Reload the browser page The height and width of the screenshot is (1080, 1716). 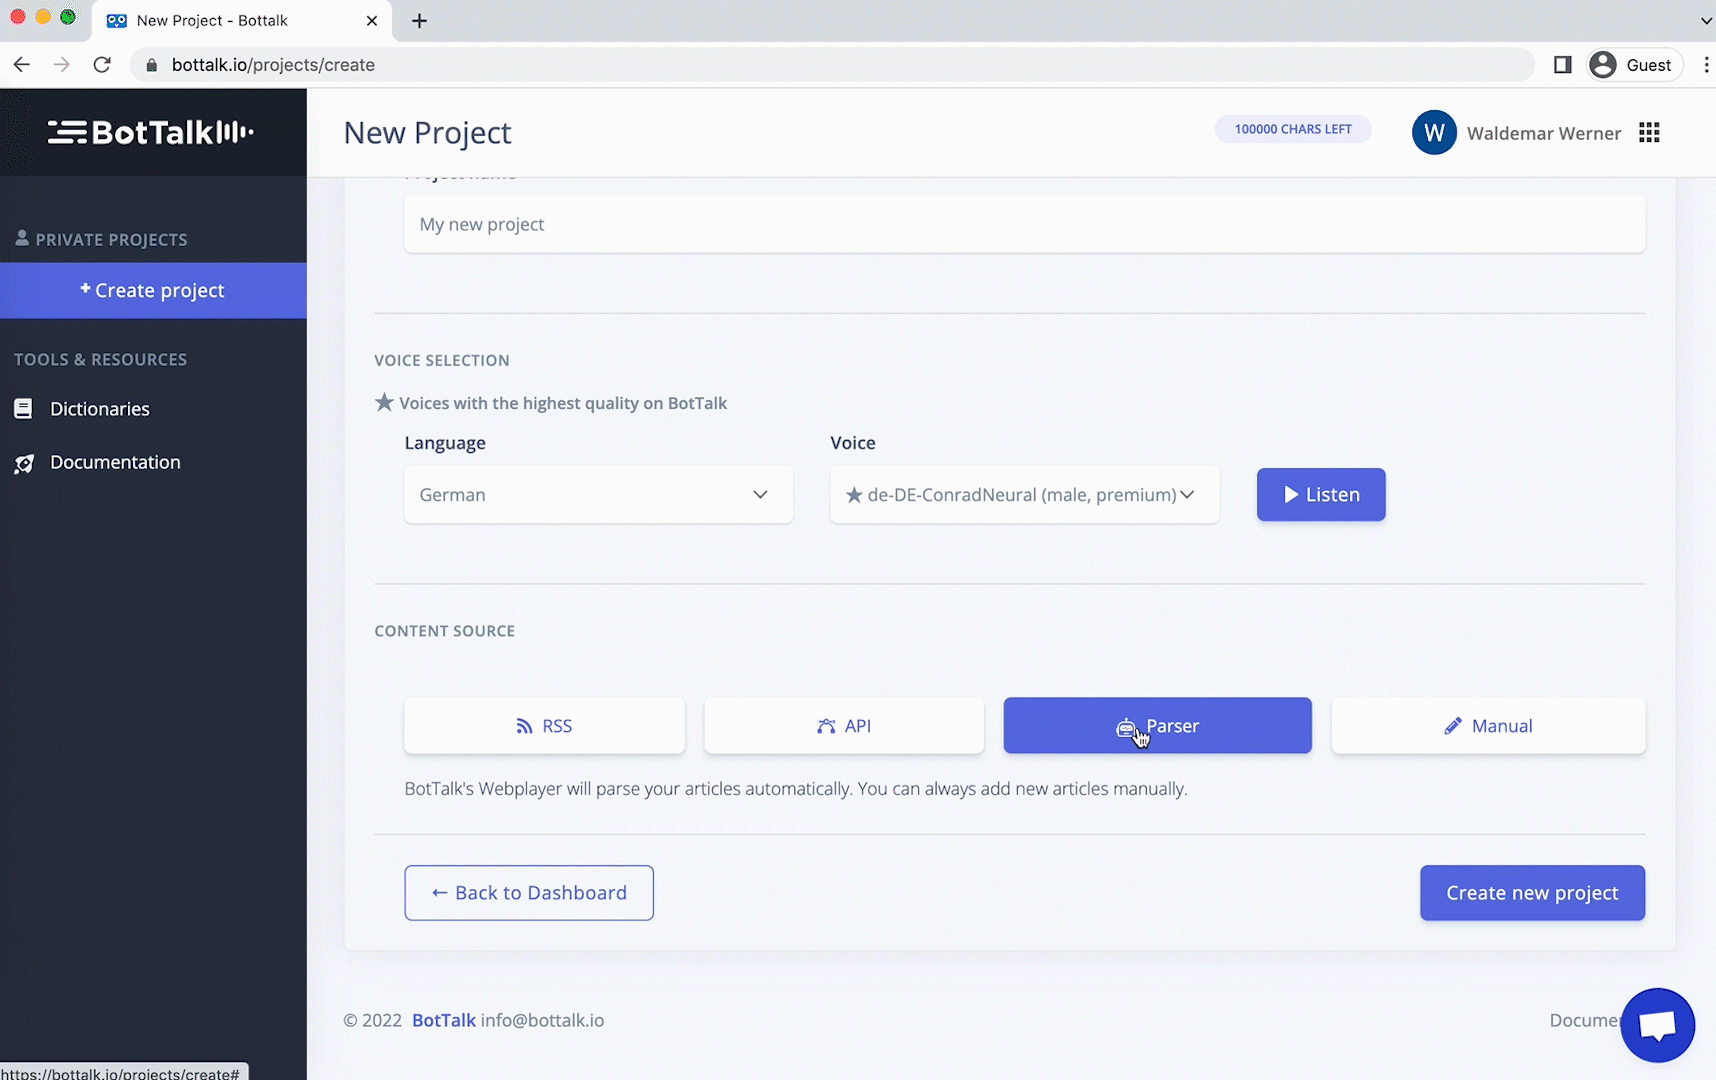(x=102, y=65)
